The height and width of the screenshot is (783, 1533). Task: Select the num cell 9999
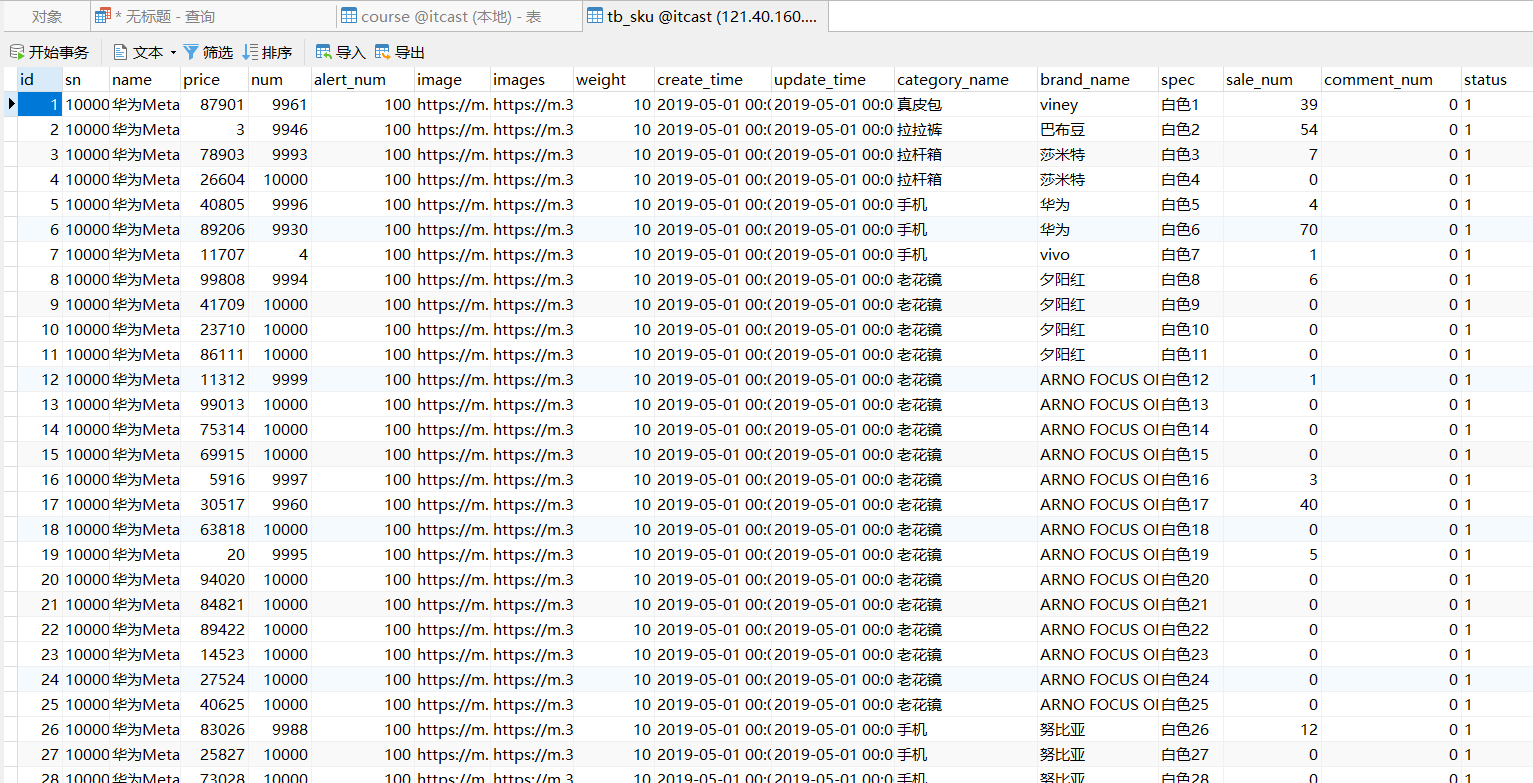tap(280, 379)
